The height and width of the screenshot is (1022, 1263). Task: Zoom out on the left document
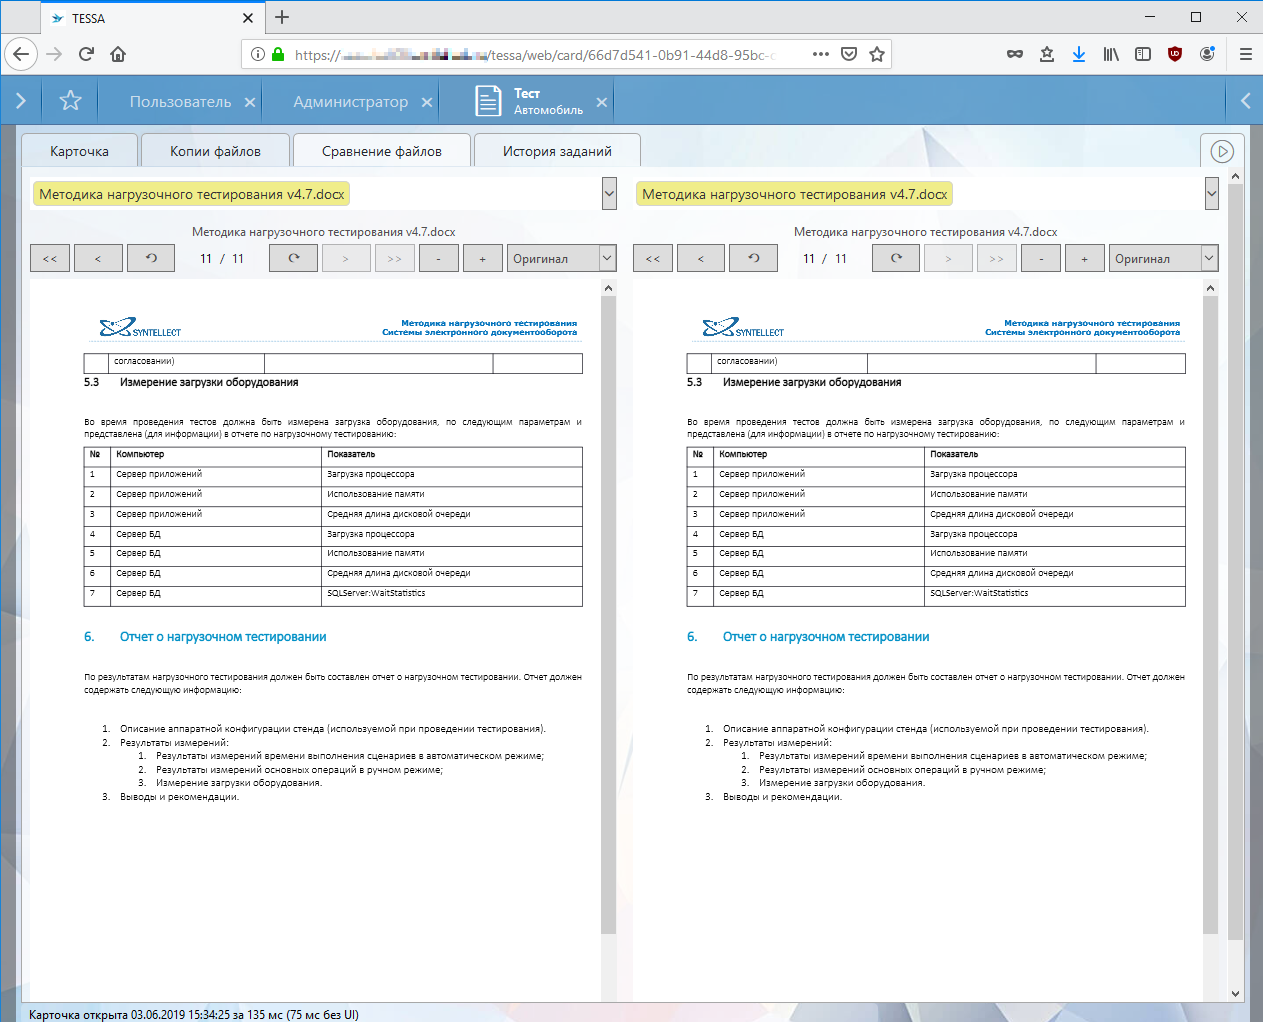pos(438,259)
